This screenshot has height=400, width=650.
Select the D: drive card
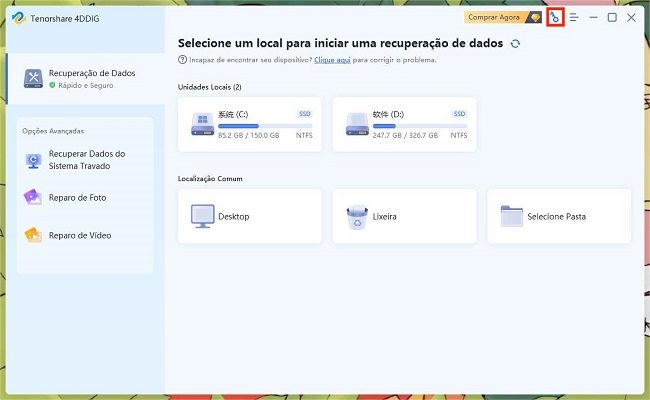[x=404, y=124]
